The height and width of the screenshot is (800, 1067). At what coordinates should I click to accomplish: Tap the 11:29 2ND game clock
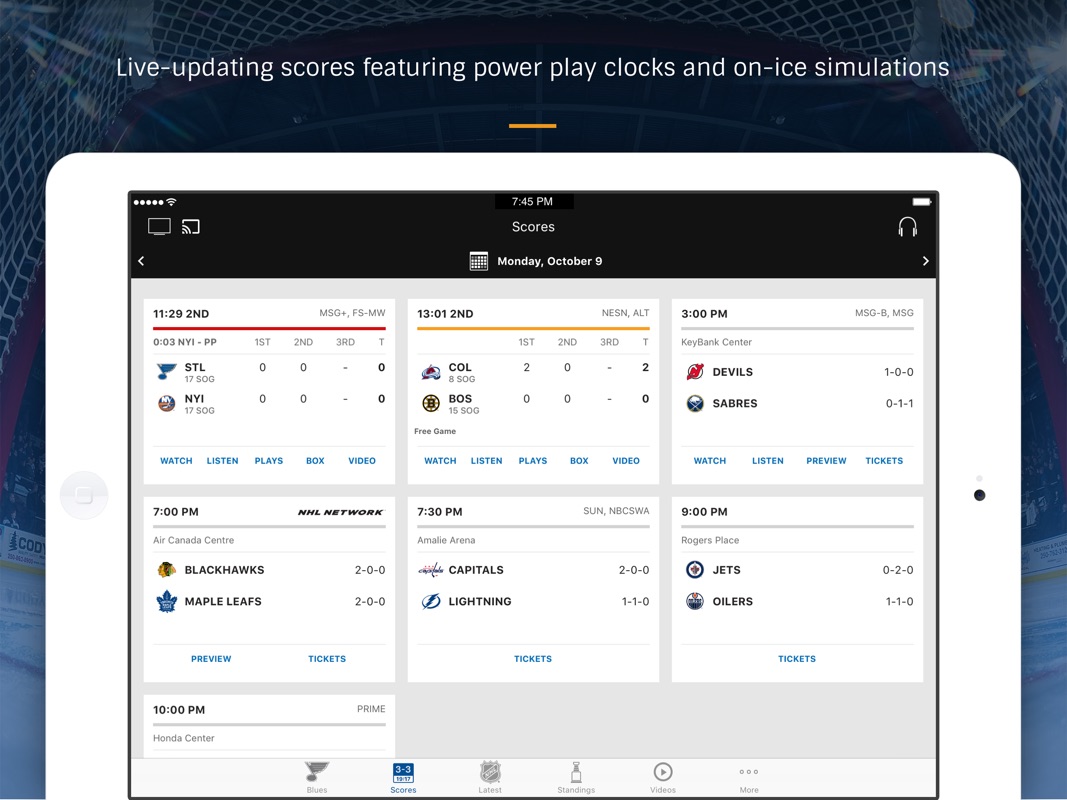click(x=181, y=314)
